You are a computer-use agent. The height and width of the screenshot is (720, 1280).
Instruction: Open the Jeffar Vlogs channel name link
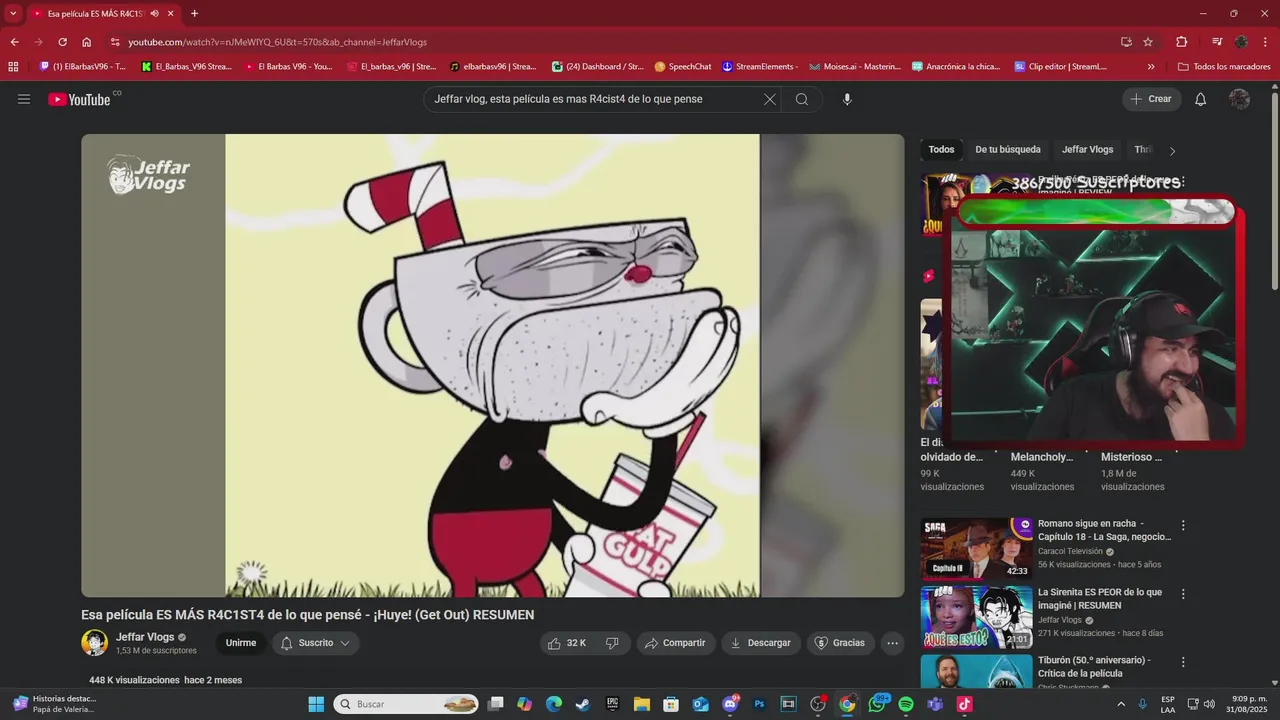coord(145,637)
